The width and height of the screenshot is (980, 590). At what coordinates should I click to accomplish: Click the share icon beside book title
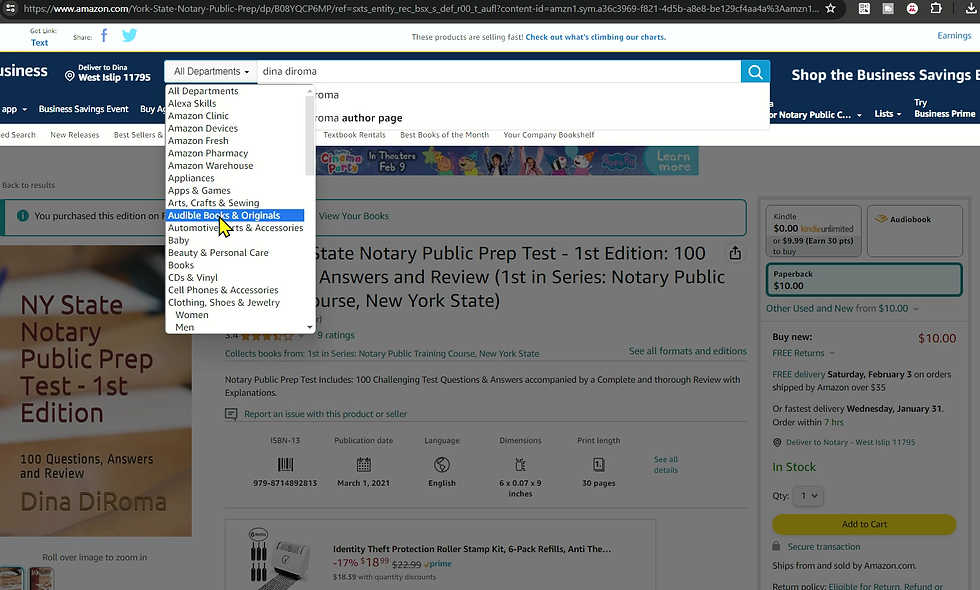735,253
